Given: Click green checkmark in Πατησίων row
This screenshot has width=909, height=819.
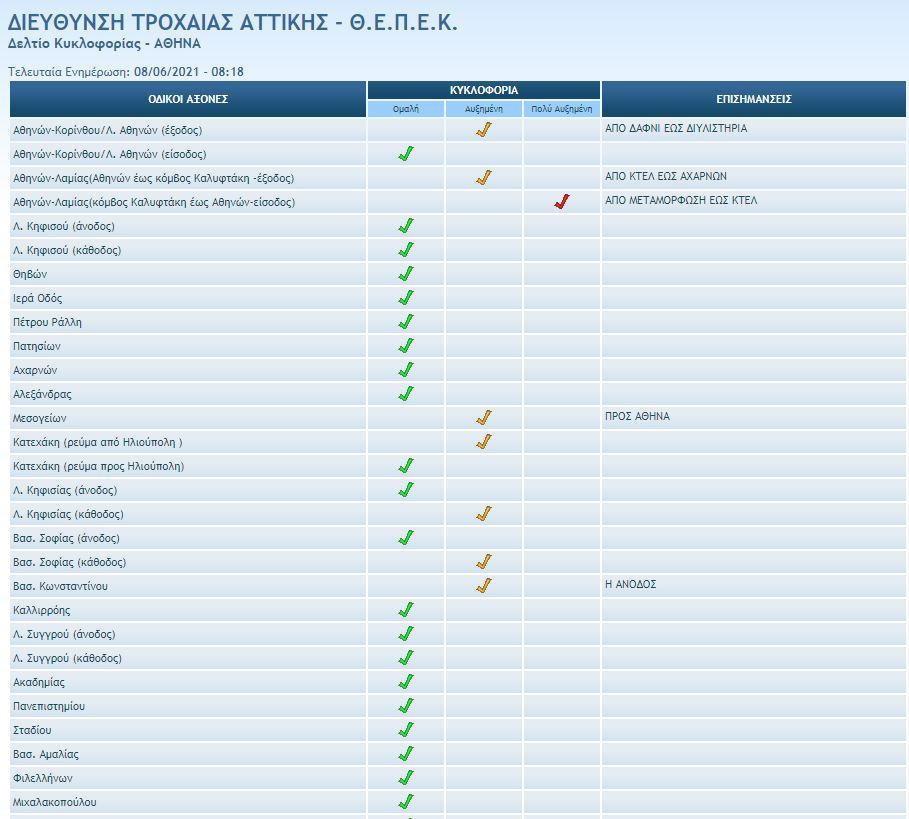Looking at the screenshot, I should (x=406, y=346).
